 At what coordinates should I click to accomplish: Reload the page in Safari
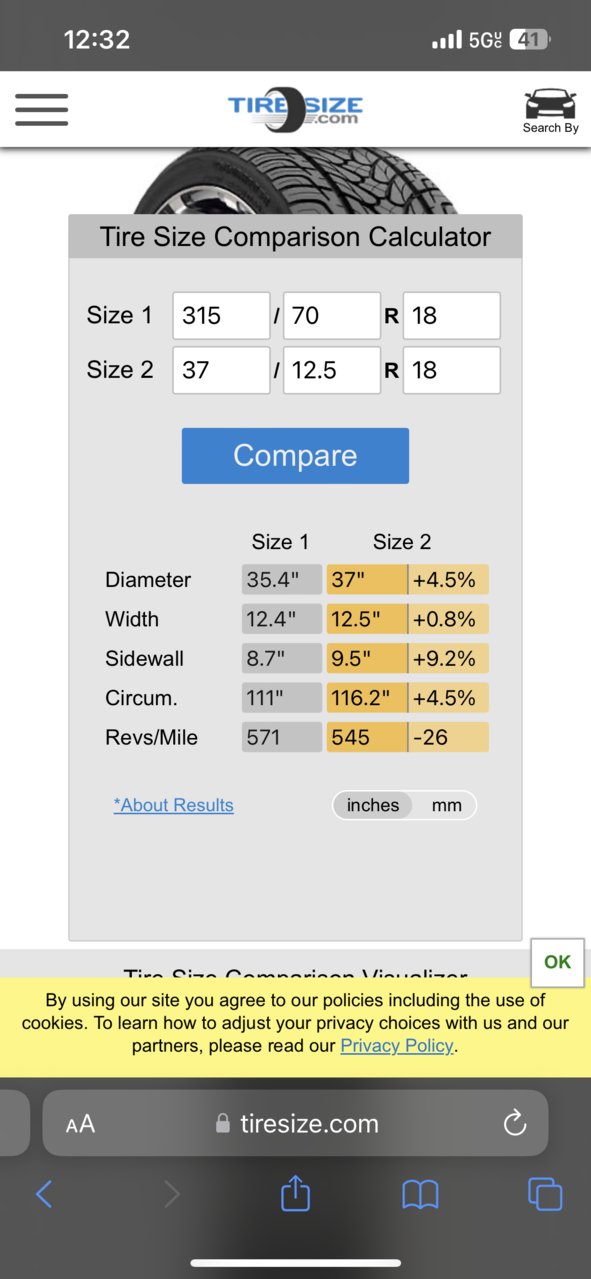click(x=515, y=1123)
